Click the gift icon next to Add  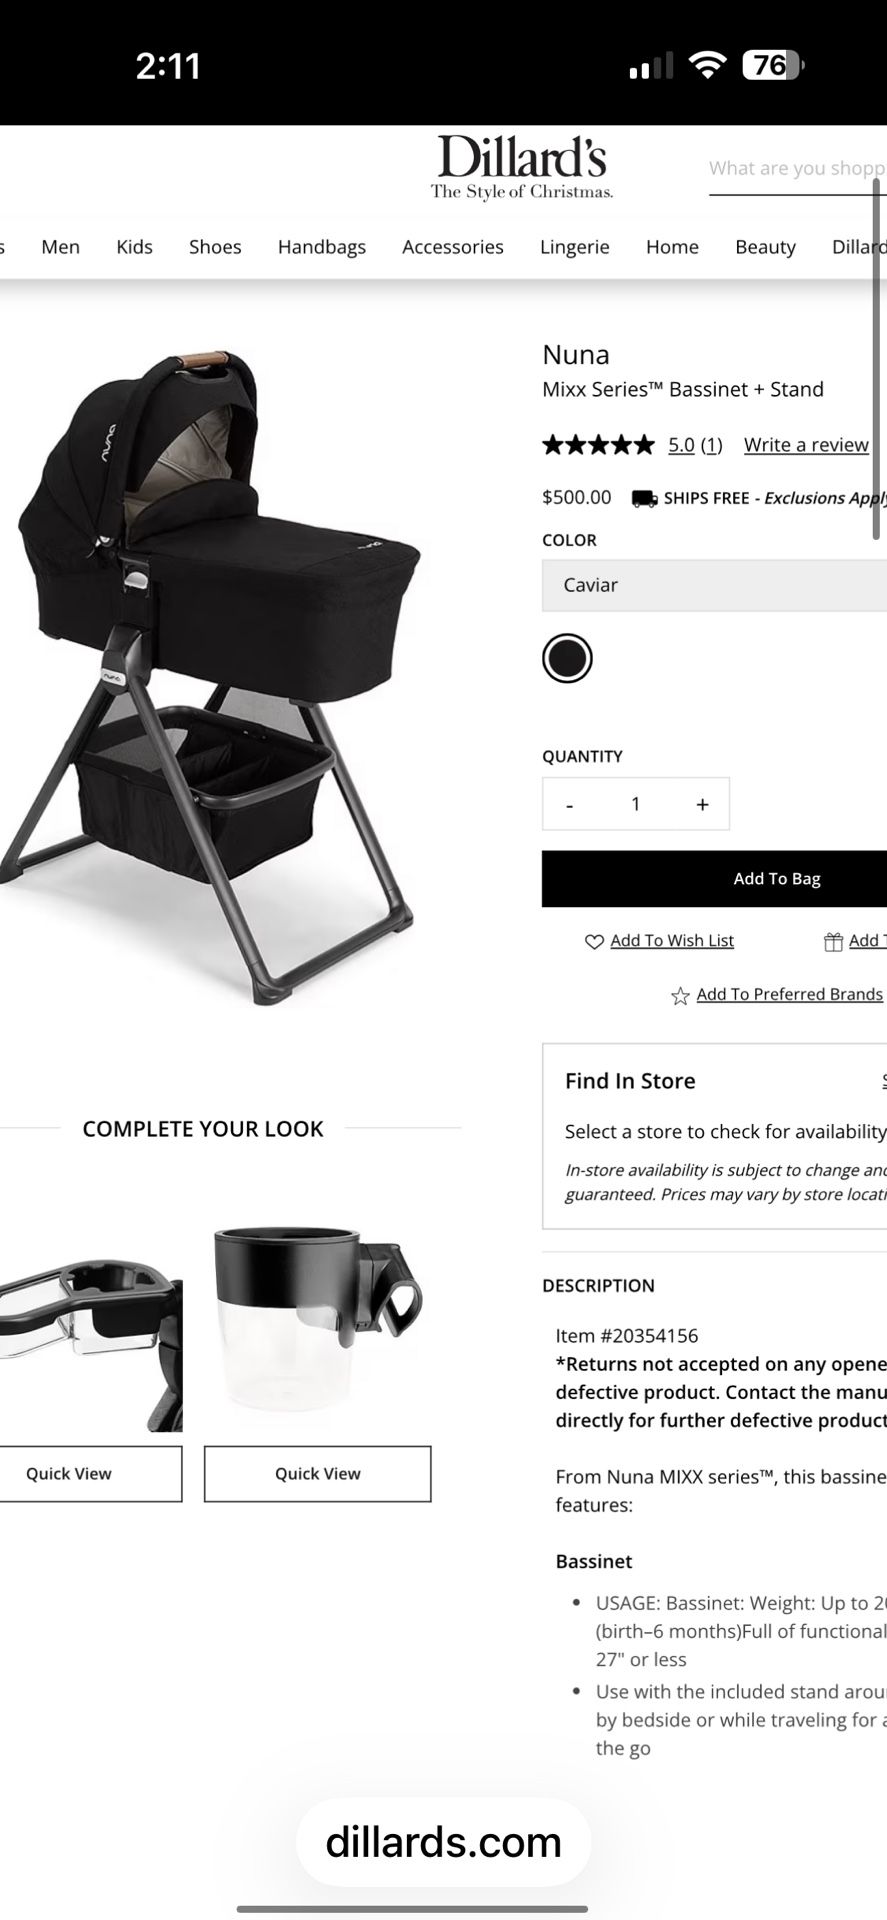[x=833, y=941]
